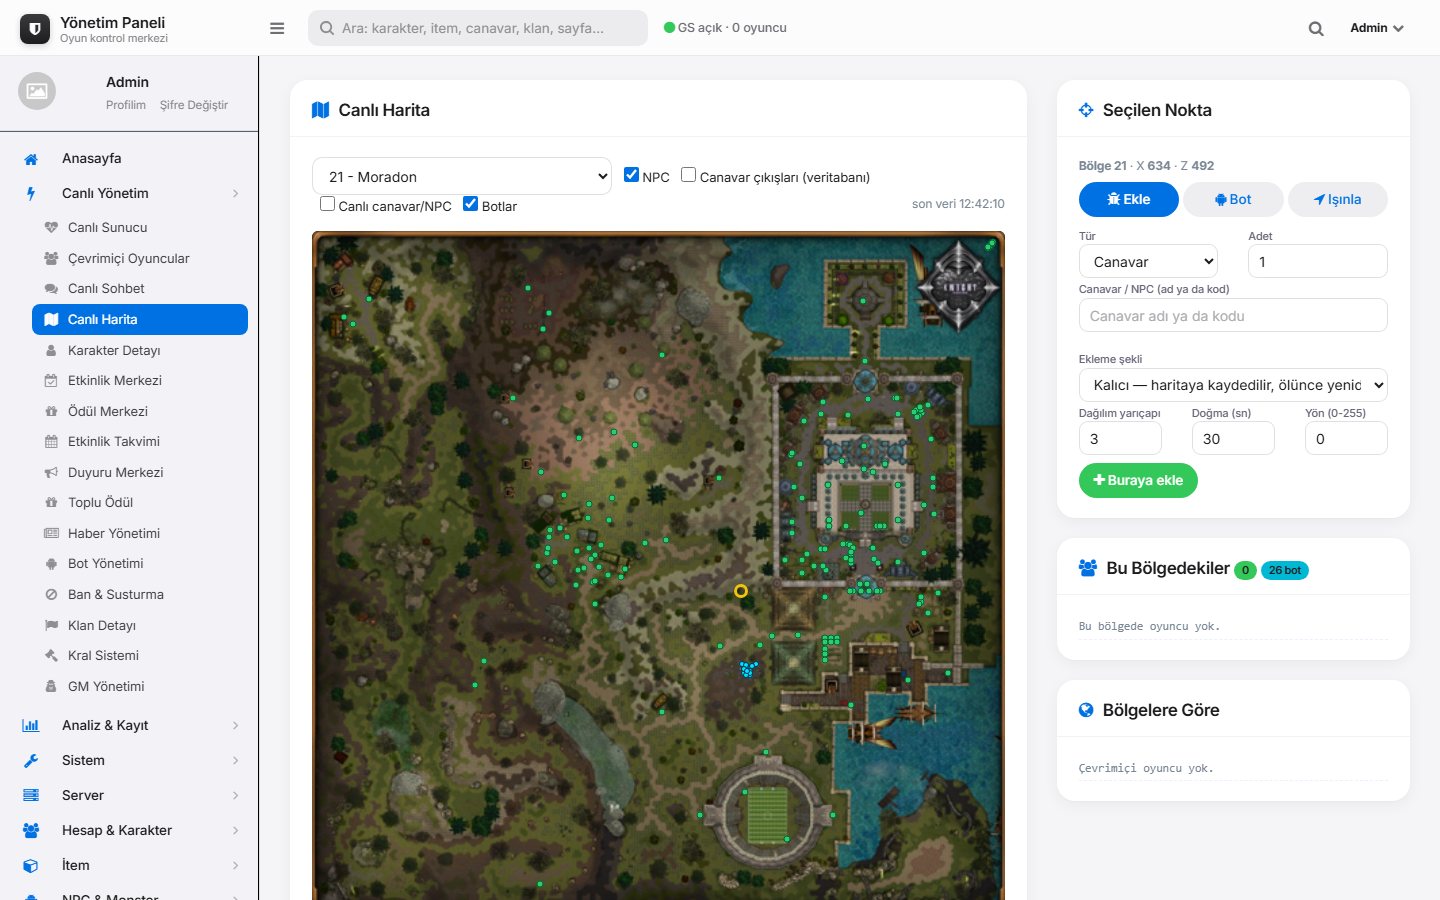1440x900 pixels.
Task: Click the Adet quantity field
Action: [1318, 261]
